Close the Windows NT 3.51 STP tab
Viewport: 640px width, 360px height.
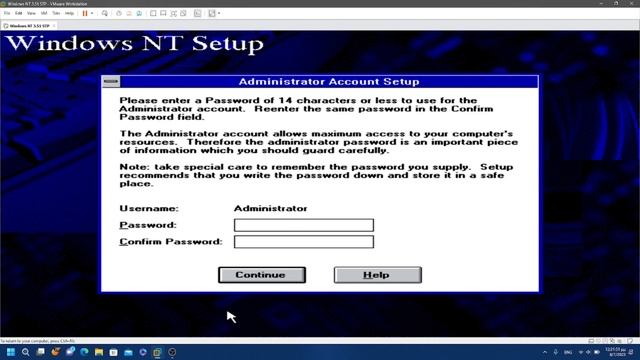click(54, 26)
